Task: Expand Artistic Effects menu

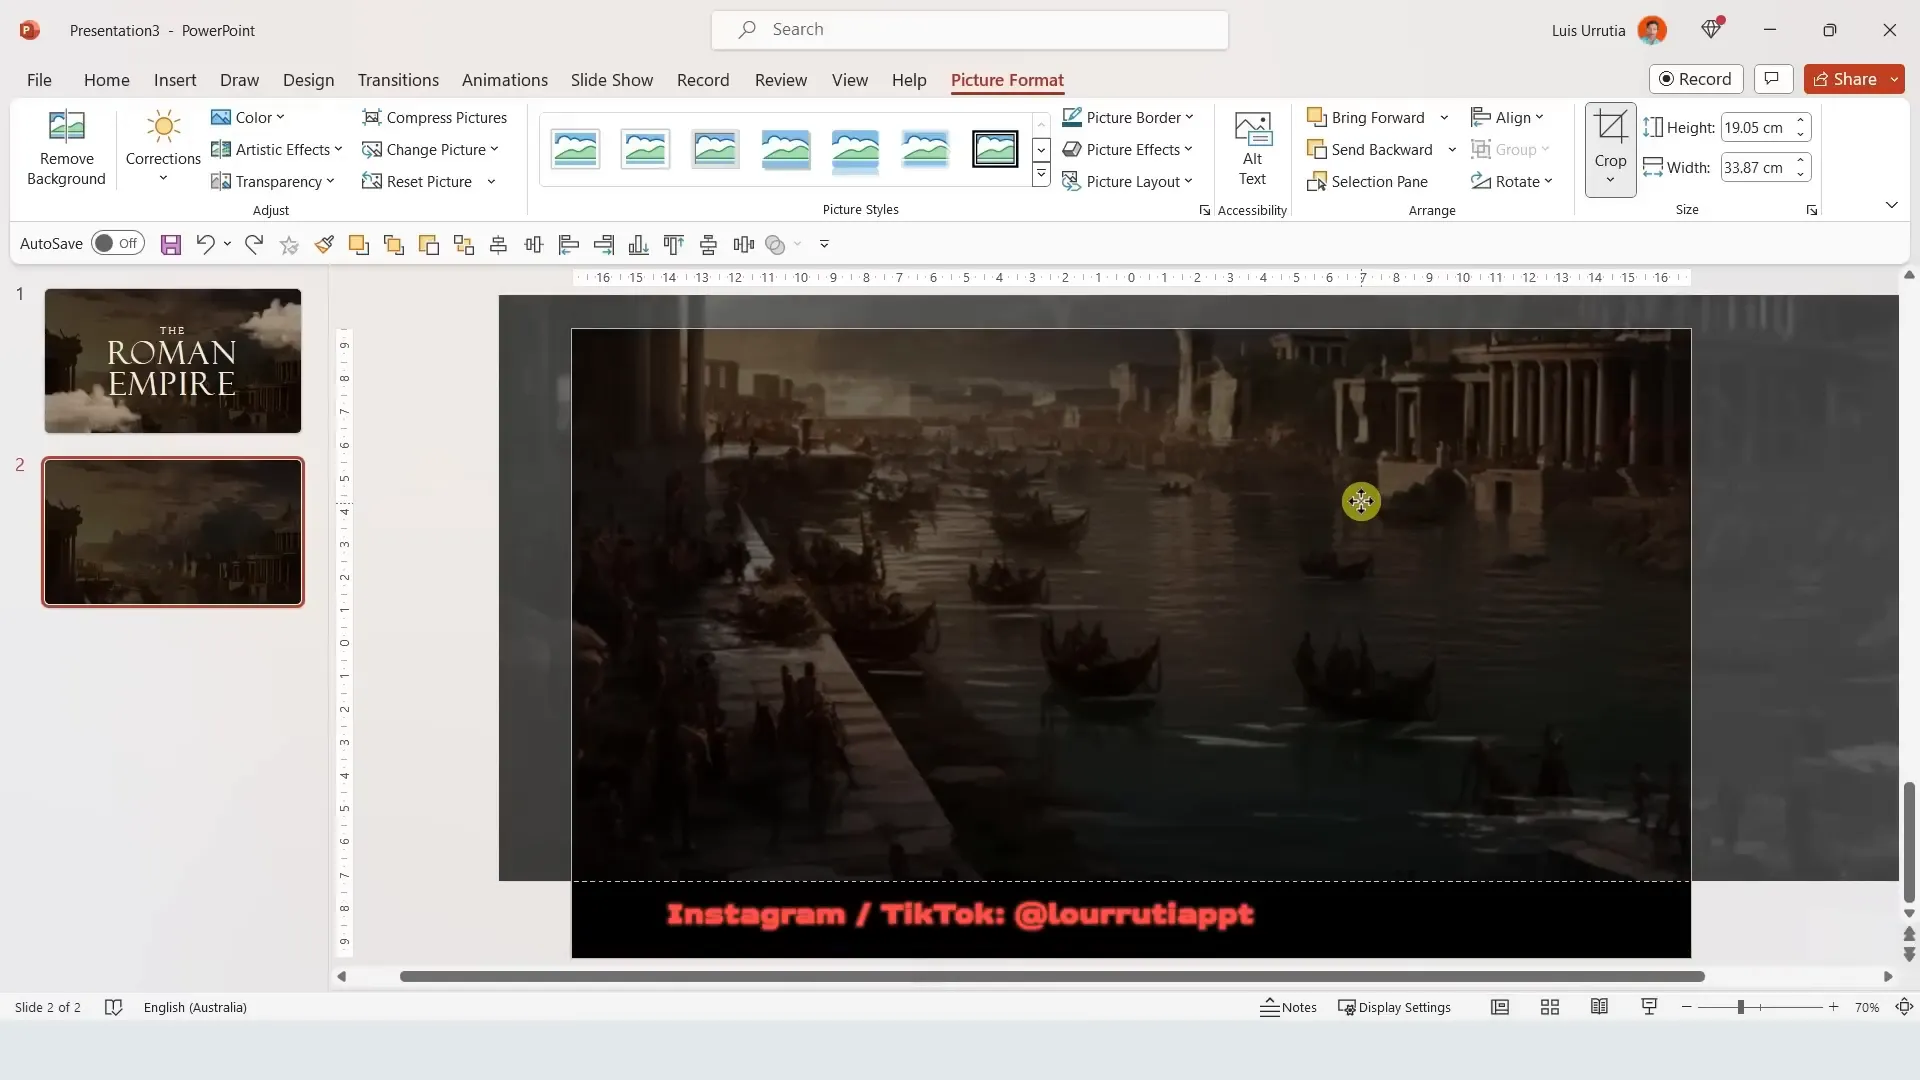Action: (276, 149)
